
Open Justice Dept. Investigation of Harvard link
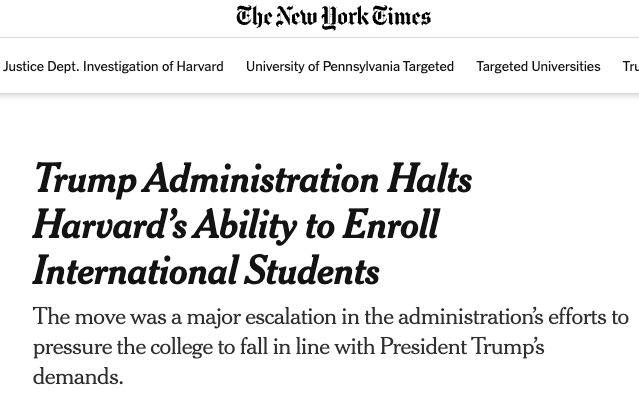pyautogui.click(x=113, y=66)
